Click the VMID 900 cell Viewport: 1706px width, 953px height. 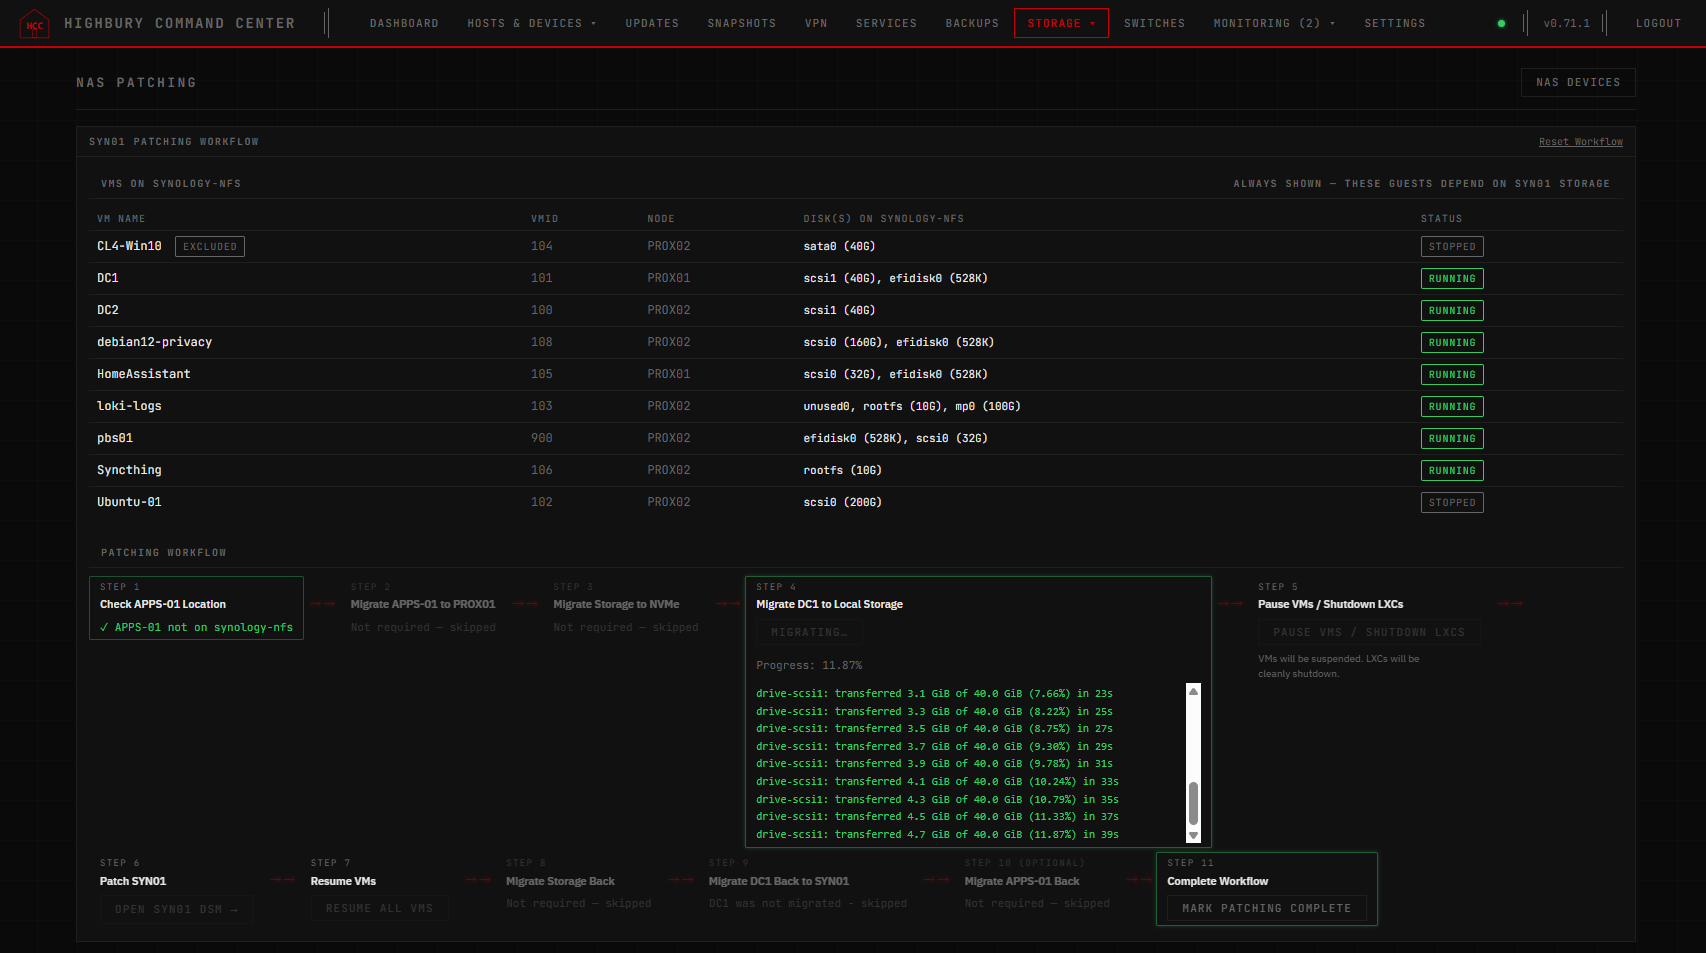(542, 438)
